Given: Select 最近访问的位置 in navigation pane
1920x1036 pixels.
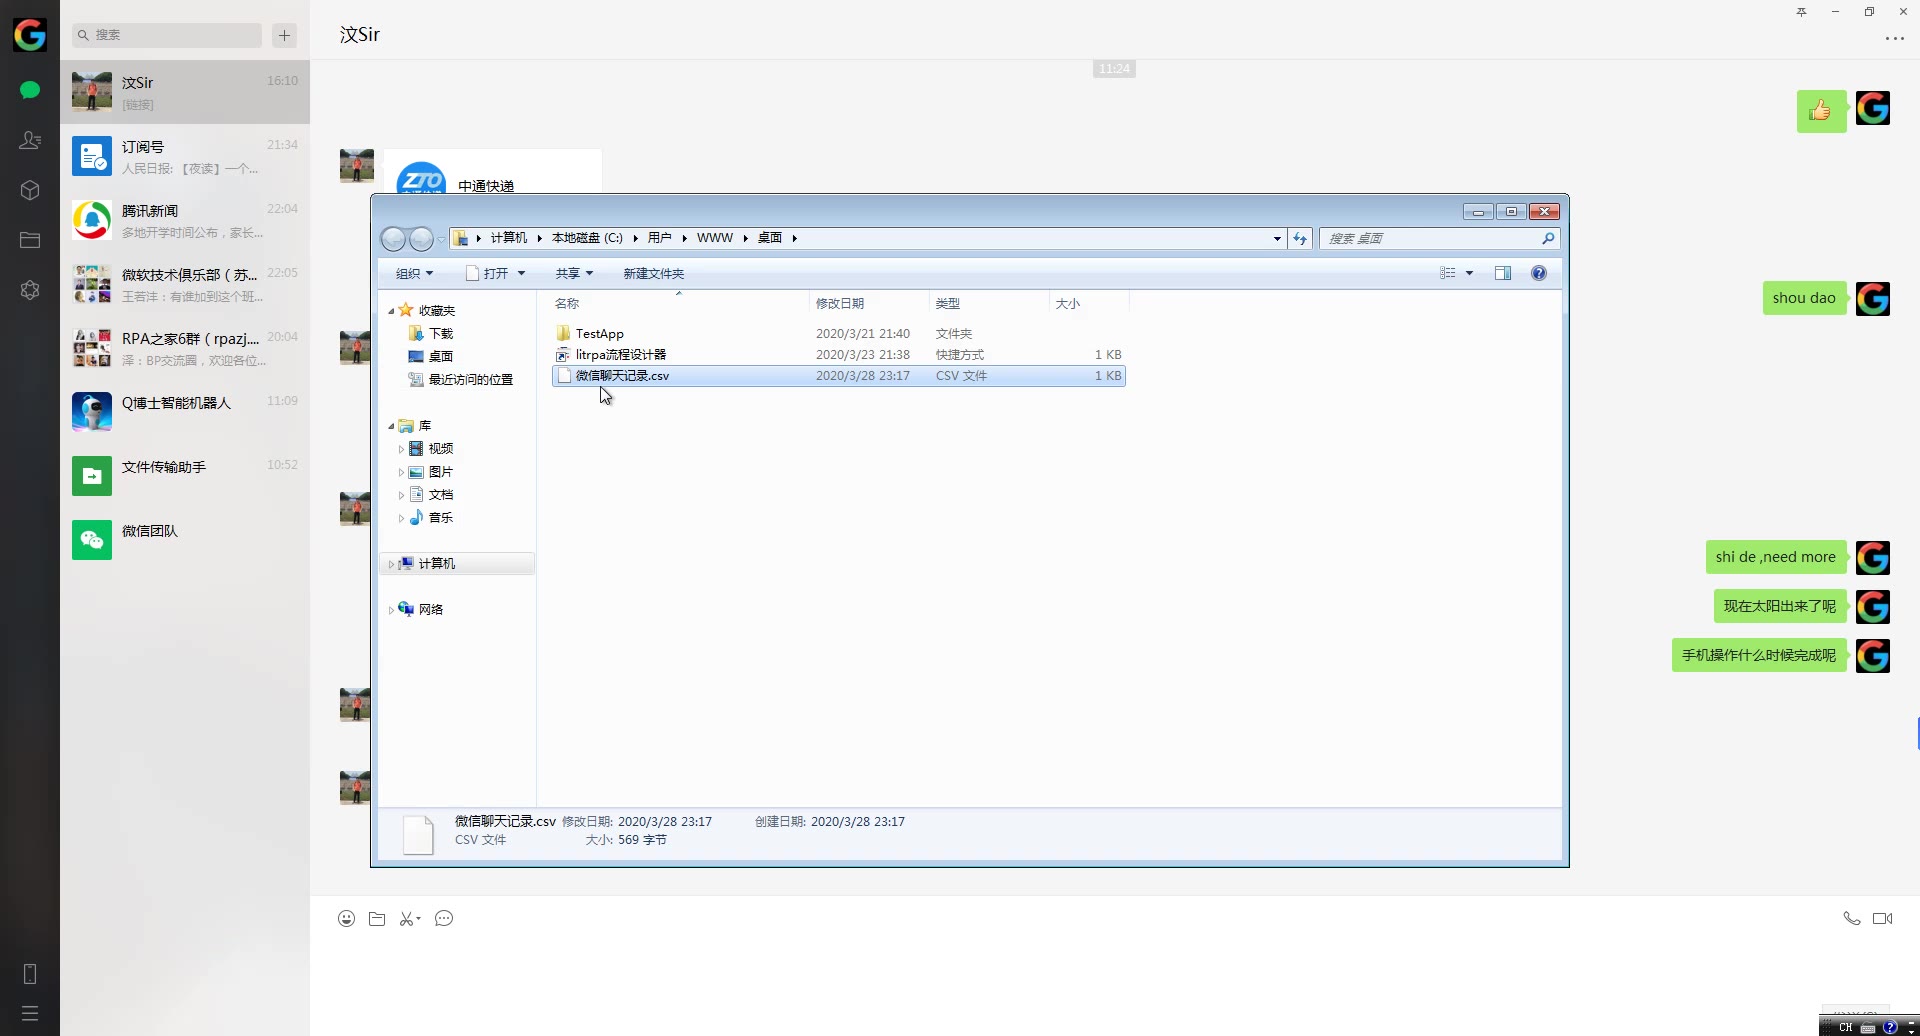Looking at the screenshot, I should pos(461,380).
